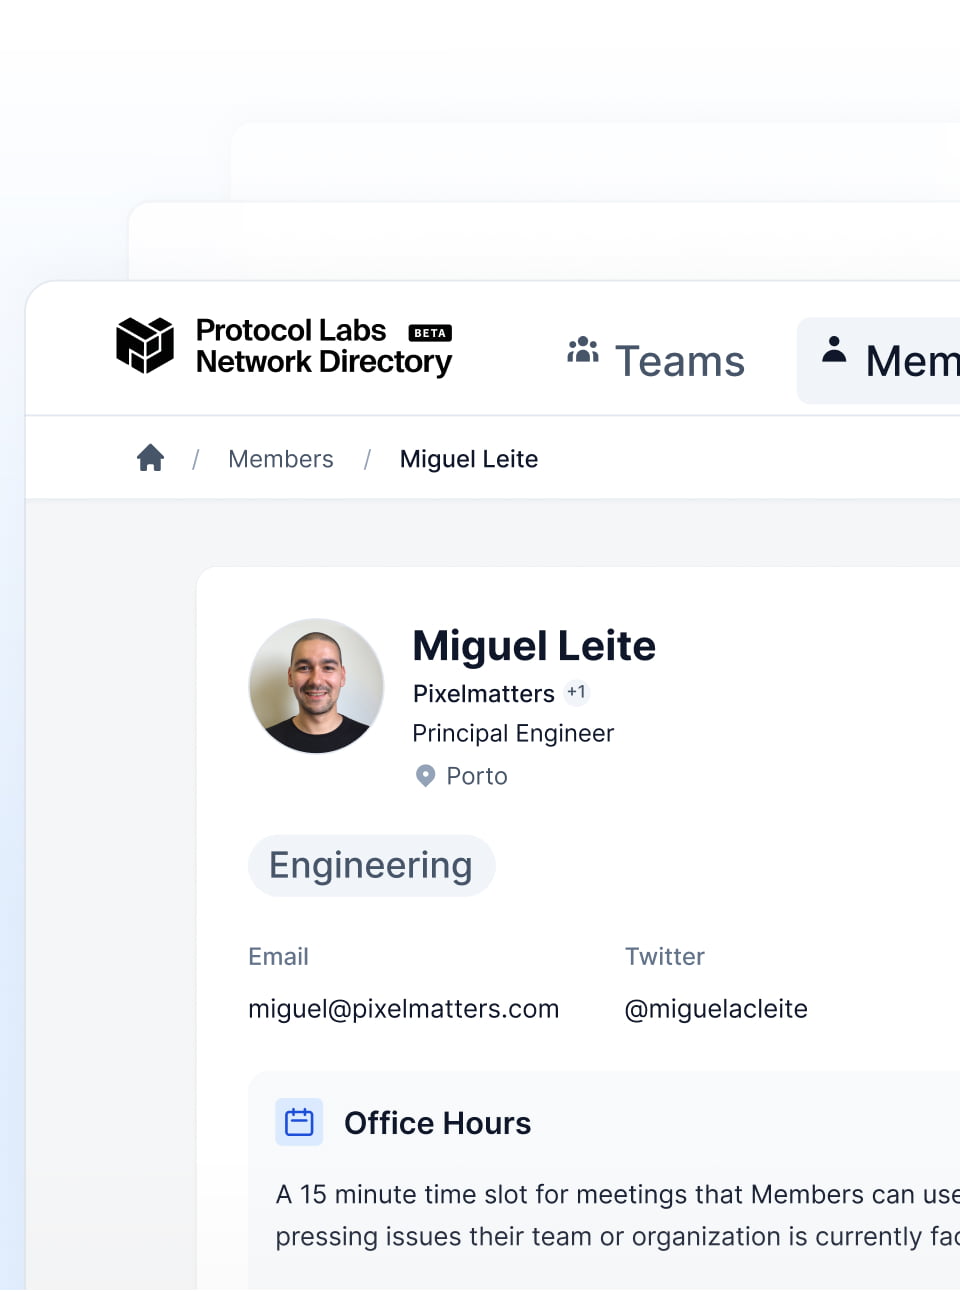Click the location pin icon beside Porto
The image size is (960, 1291).
point(425,776)
